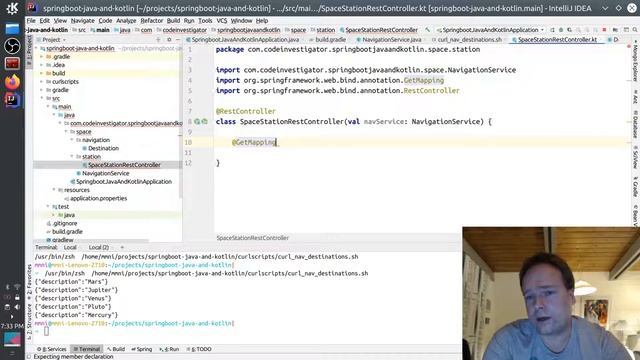Click the Search Everywhere magnifier icon

tap(635, 30)
